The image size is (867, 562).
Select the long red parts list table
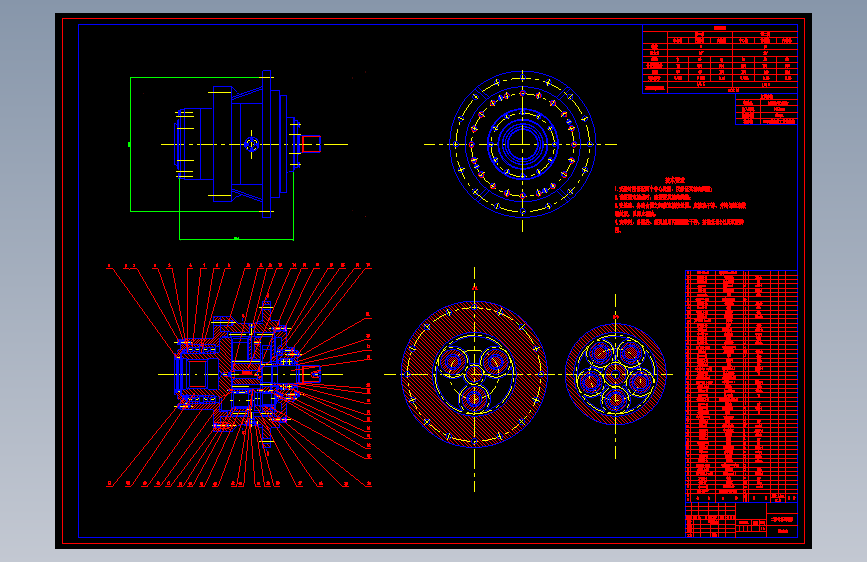pos(741,386)
